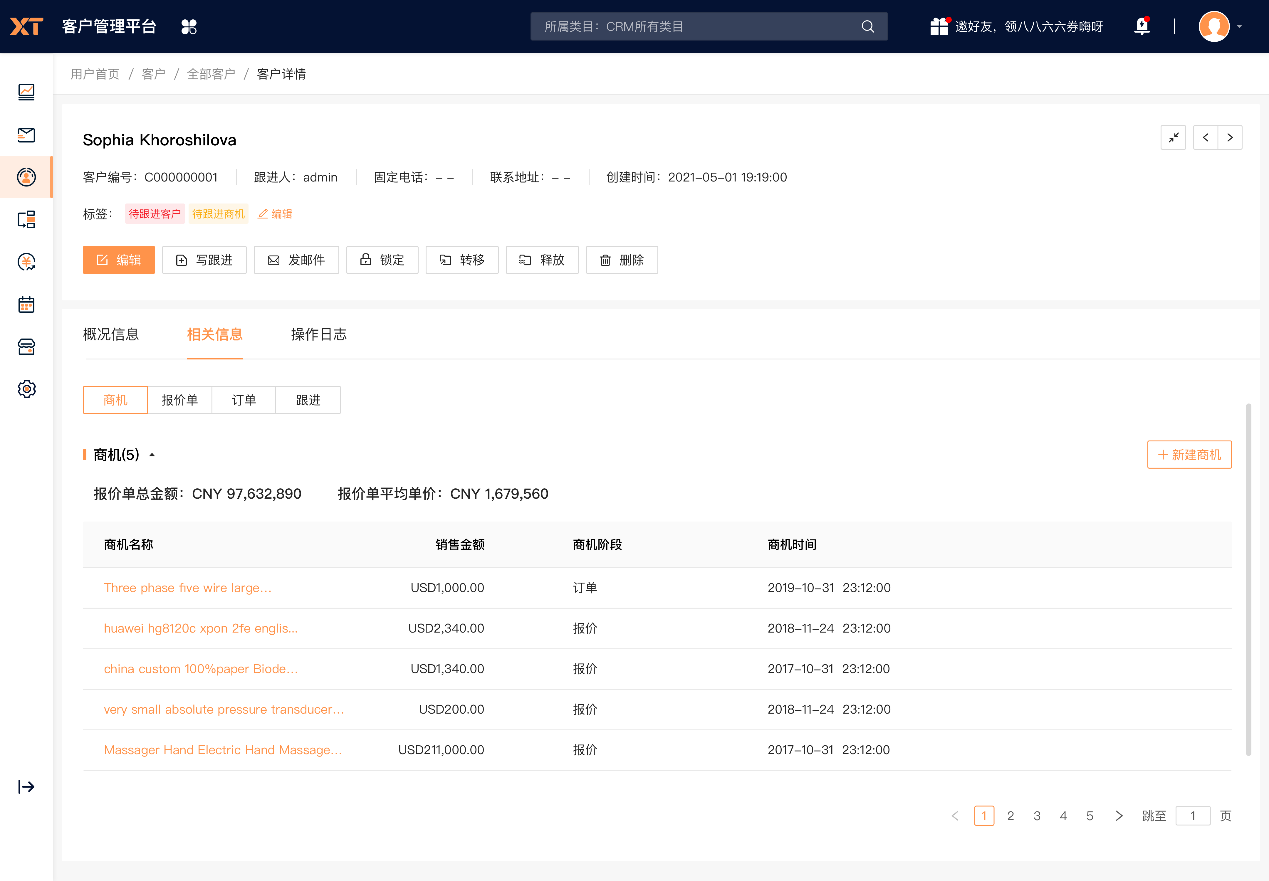Image resolution: width=1269 pixels, height=881 pixels.
Task: Click the 新建商机 button
Action: [x=1189, y=454]
